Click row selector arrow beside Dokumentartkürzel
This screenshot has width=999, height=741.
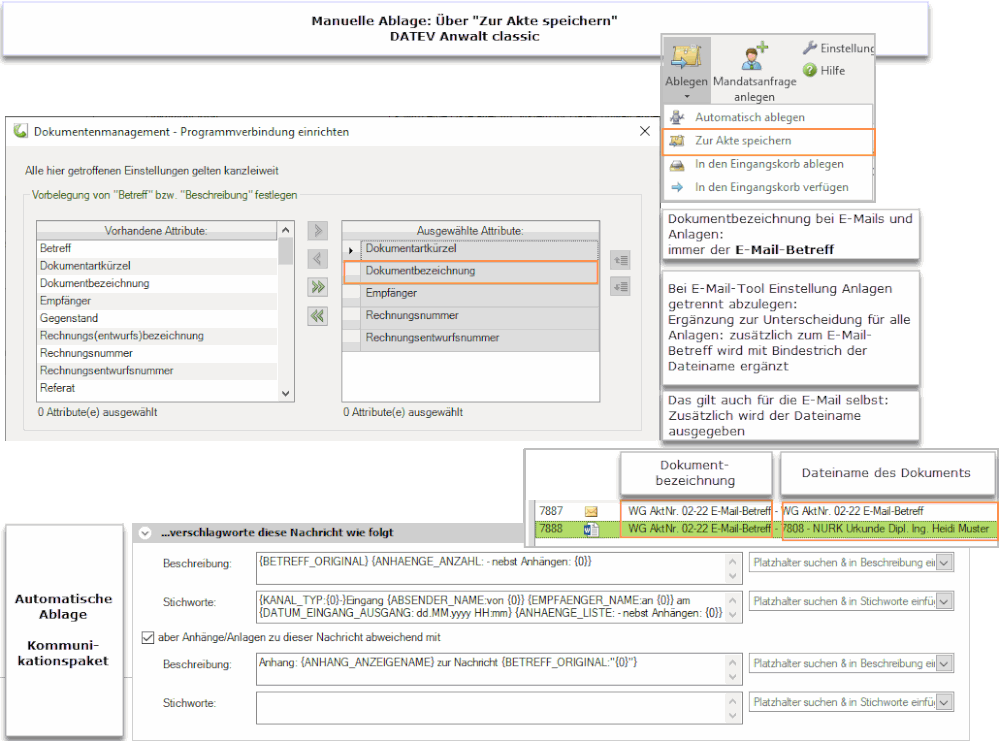(352, 250)
